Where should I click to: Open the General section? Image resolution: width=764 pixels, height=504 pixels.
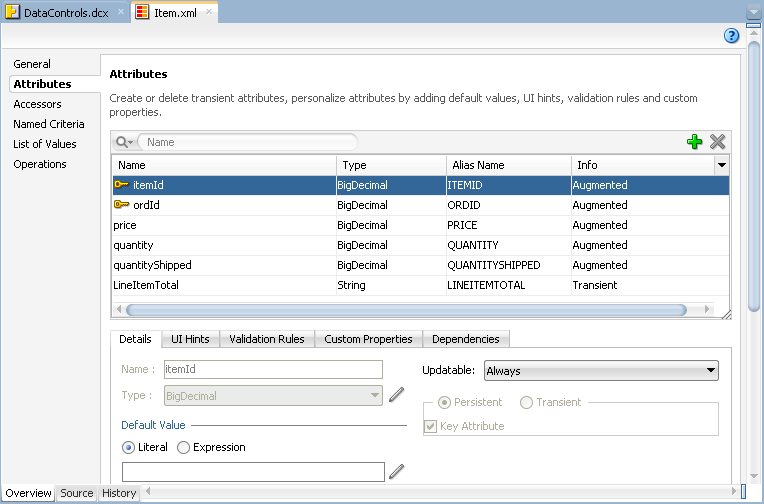(32, 64)
